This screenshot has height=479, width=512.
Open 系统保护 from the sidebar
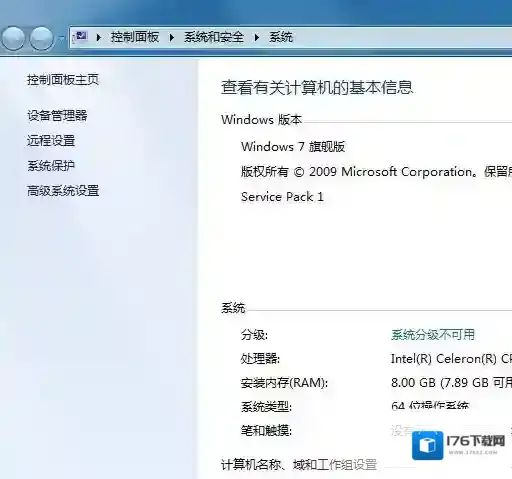[51, 166]
